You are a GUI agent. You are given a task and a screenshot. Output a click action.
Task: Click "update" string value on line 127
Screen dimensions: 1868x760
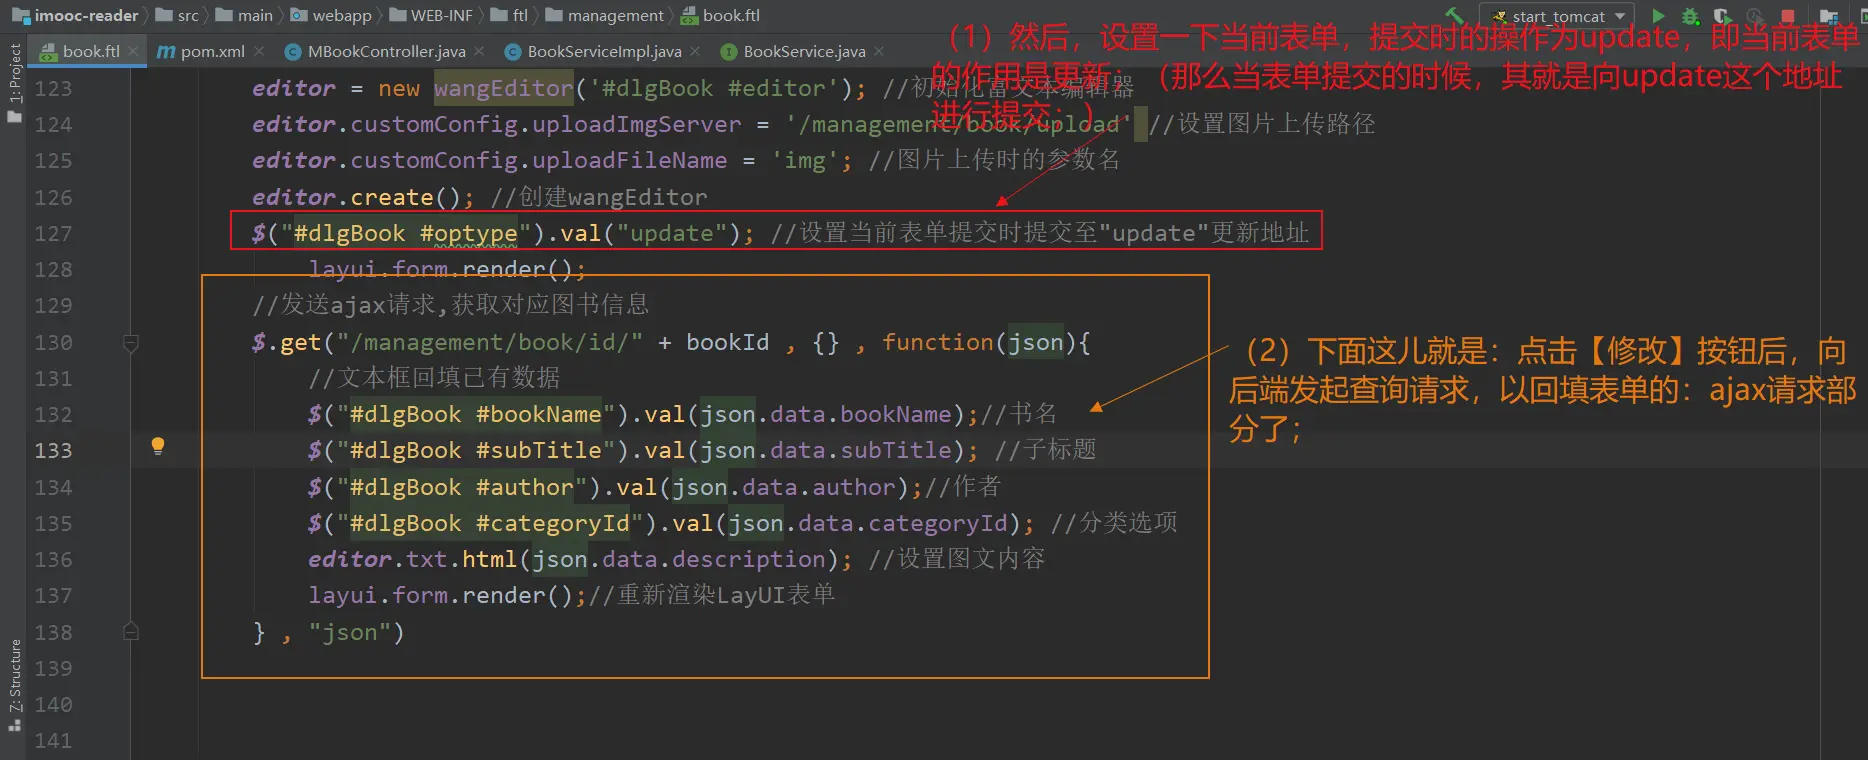tap(672, 234)
